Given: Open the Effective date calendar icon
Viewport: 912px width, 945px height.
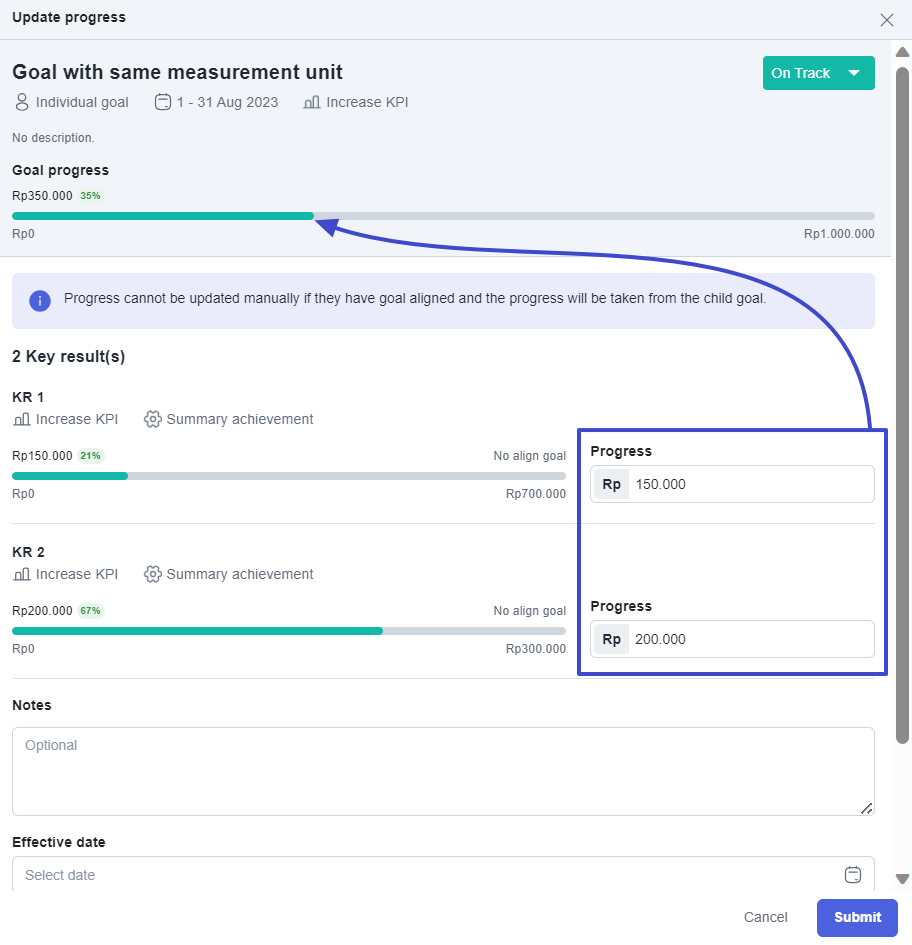Looking at the screenshot, I should pyautogui.click(x=852, y=874).
